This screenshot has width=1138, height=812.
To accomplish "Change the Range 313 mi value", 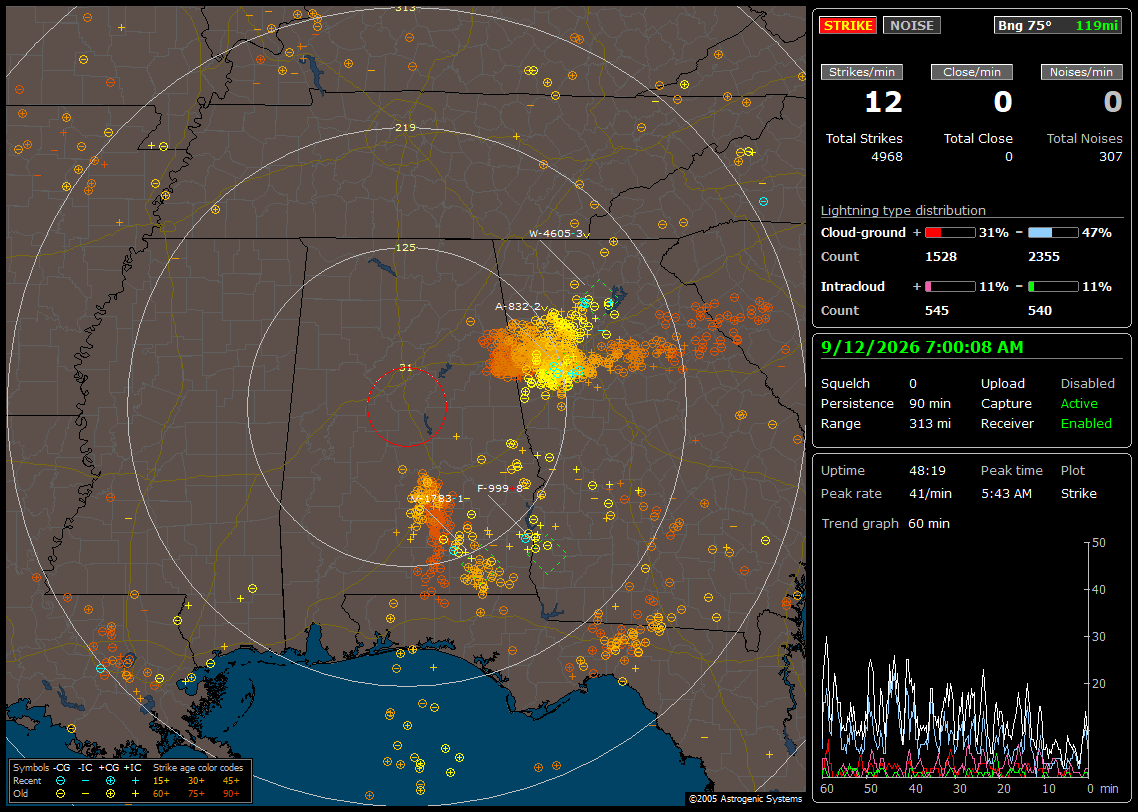I will [930, 423].
